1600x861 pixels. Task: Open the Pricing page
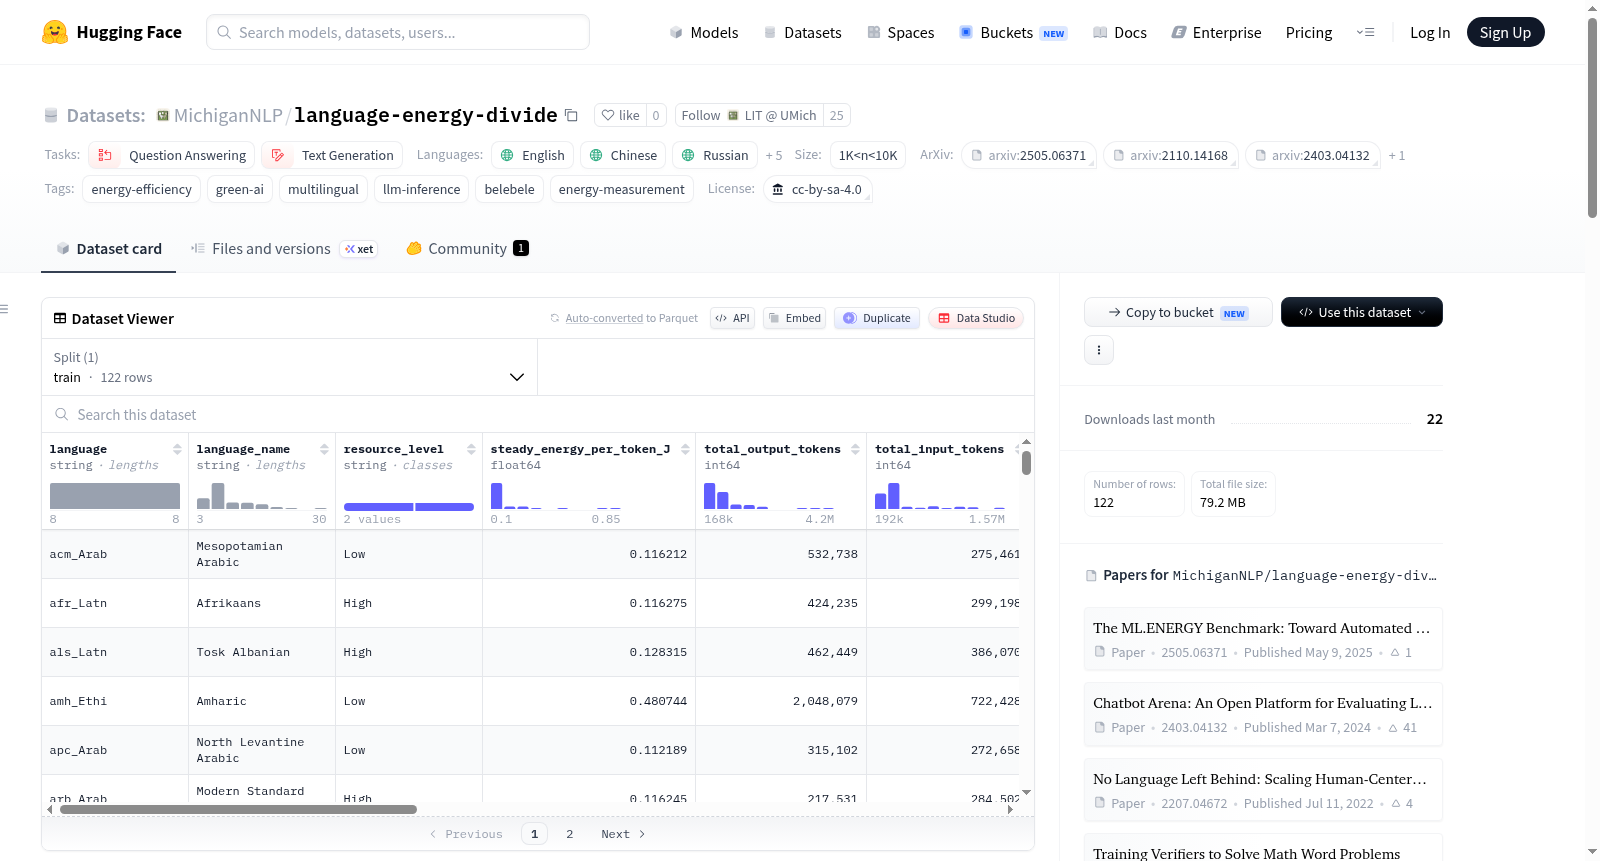pyautogui.click(x=1309, y=32)
